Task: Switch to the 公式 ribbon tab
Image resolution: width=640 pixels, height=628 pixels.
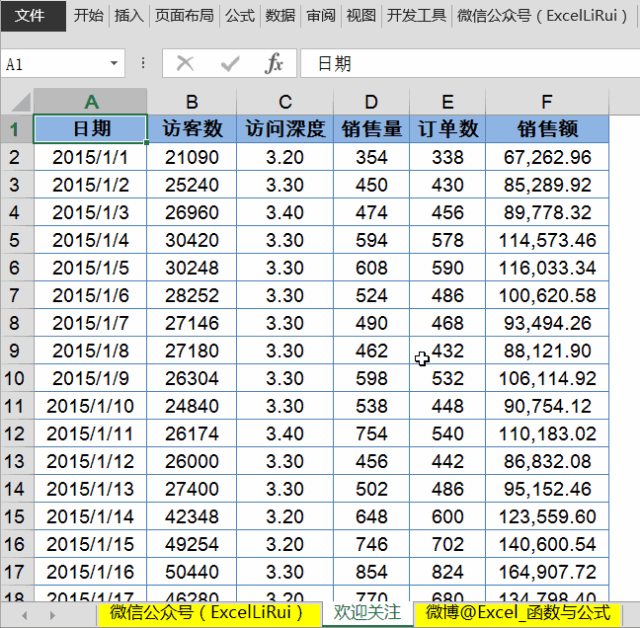Action: pyautogui.click(x=240, y=16)
